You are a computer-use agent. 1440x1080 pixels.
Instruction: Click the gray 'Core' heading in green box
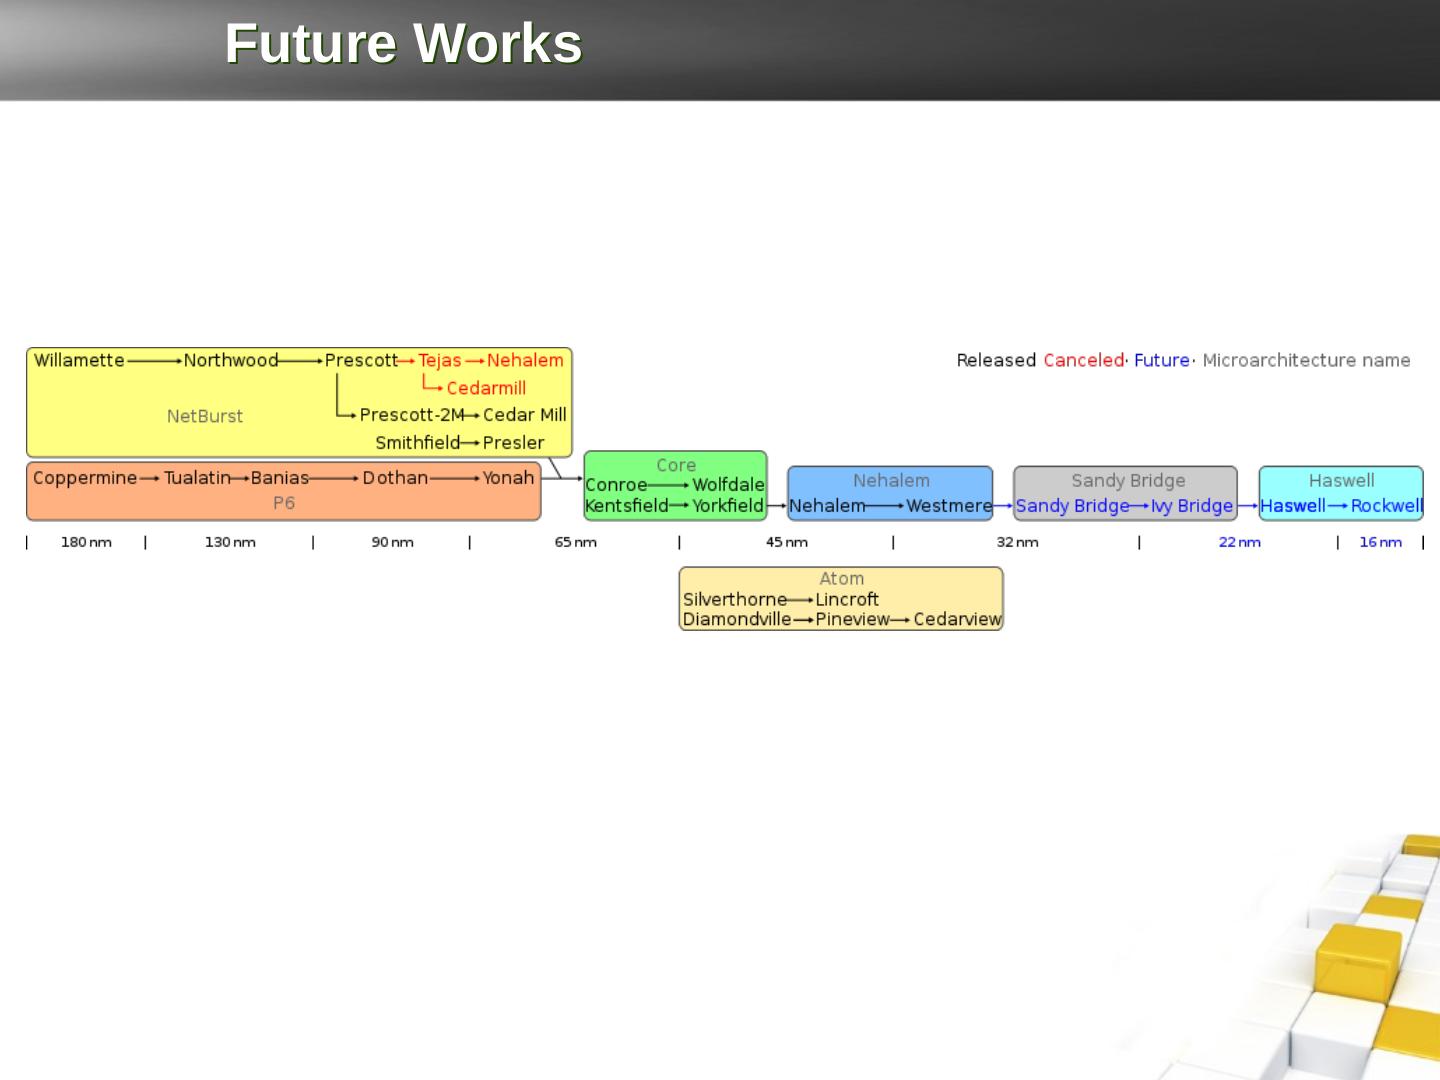tap(676, 465)
